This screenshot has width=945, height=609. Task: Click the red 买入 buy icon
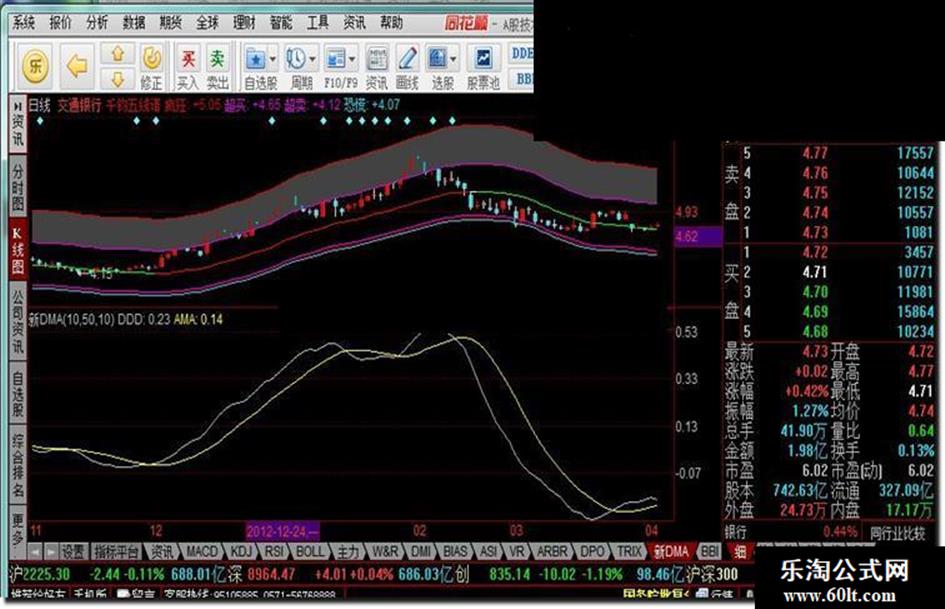pos(187,67)
